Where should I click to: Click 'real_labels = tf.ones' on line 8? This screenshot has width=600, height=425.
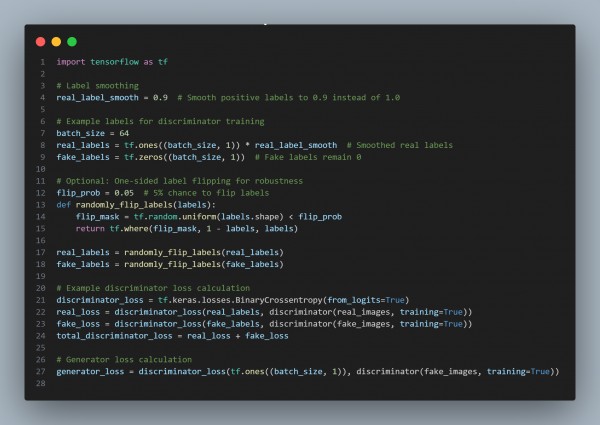coord(107,145)
